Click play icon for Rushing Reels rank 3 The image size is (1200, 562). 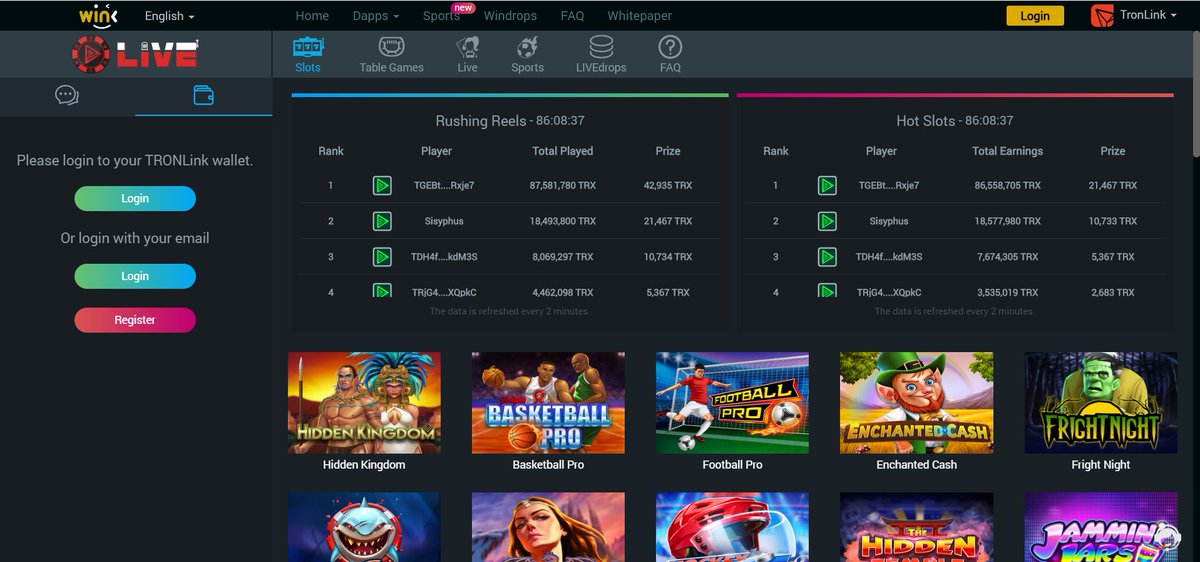pyautogui.click(x=382, y=257)
